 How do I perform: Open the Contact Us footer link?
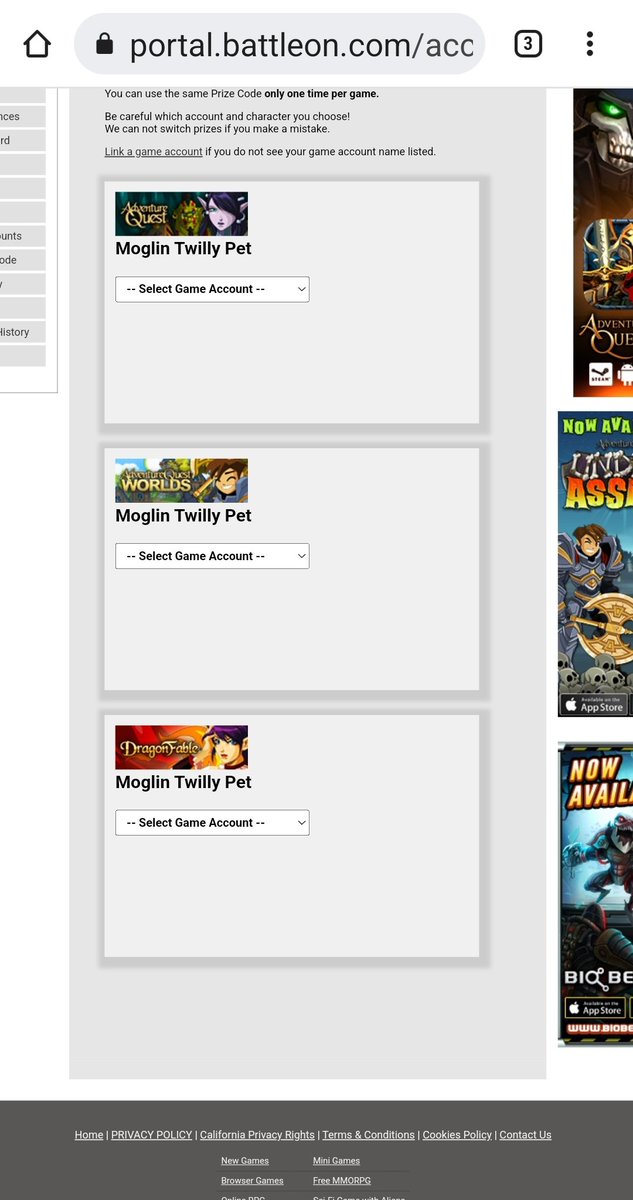coord(525,1135)
